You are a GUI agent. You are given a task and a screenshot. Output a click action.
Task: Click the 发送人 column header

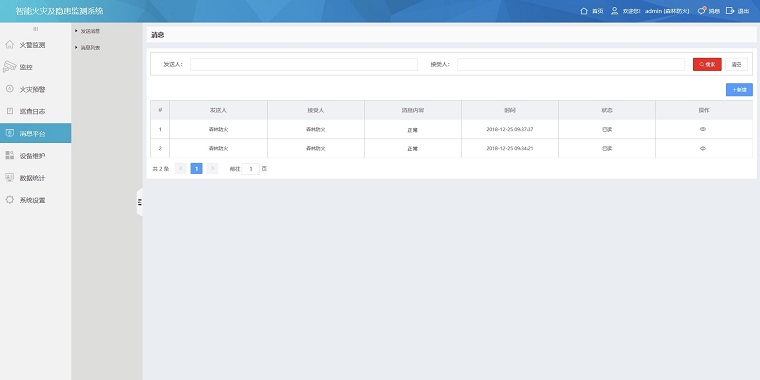tap(218, 111)
